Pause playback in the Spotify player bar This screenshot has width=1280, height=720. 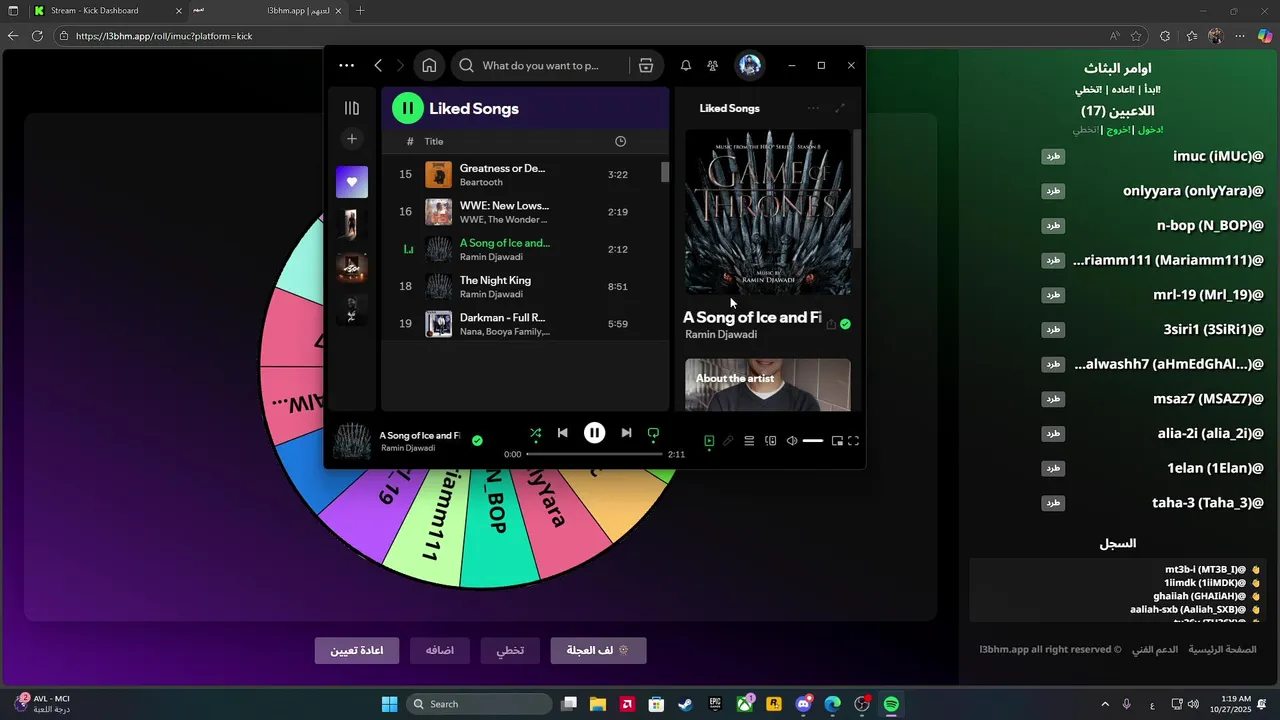(594, 433)
